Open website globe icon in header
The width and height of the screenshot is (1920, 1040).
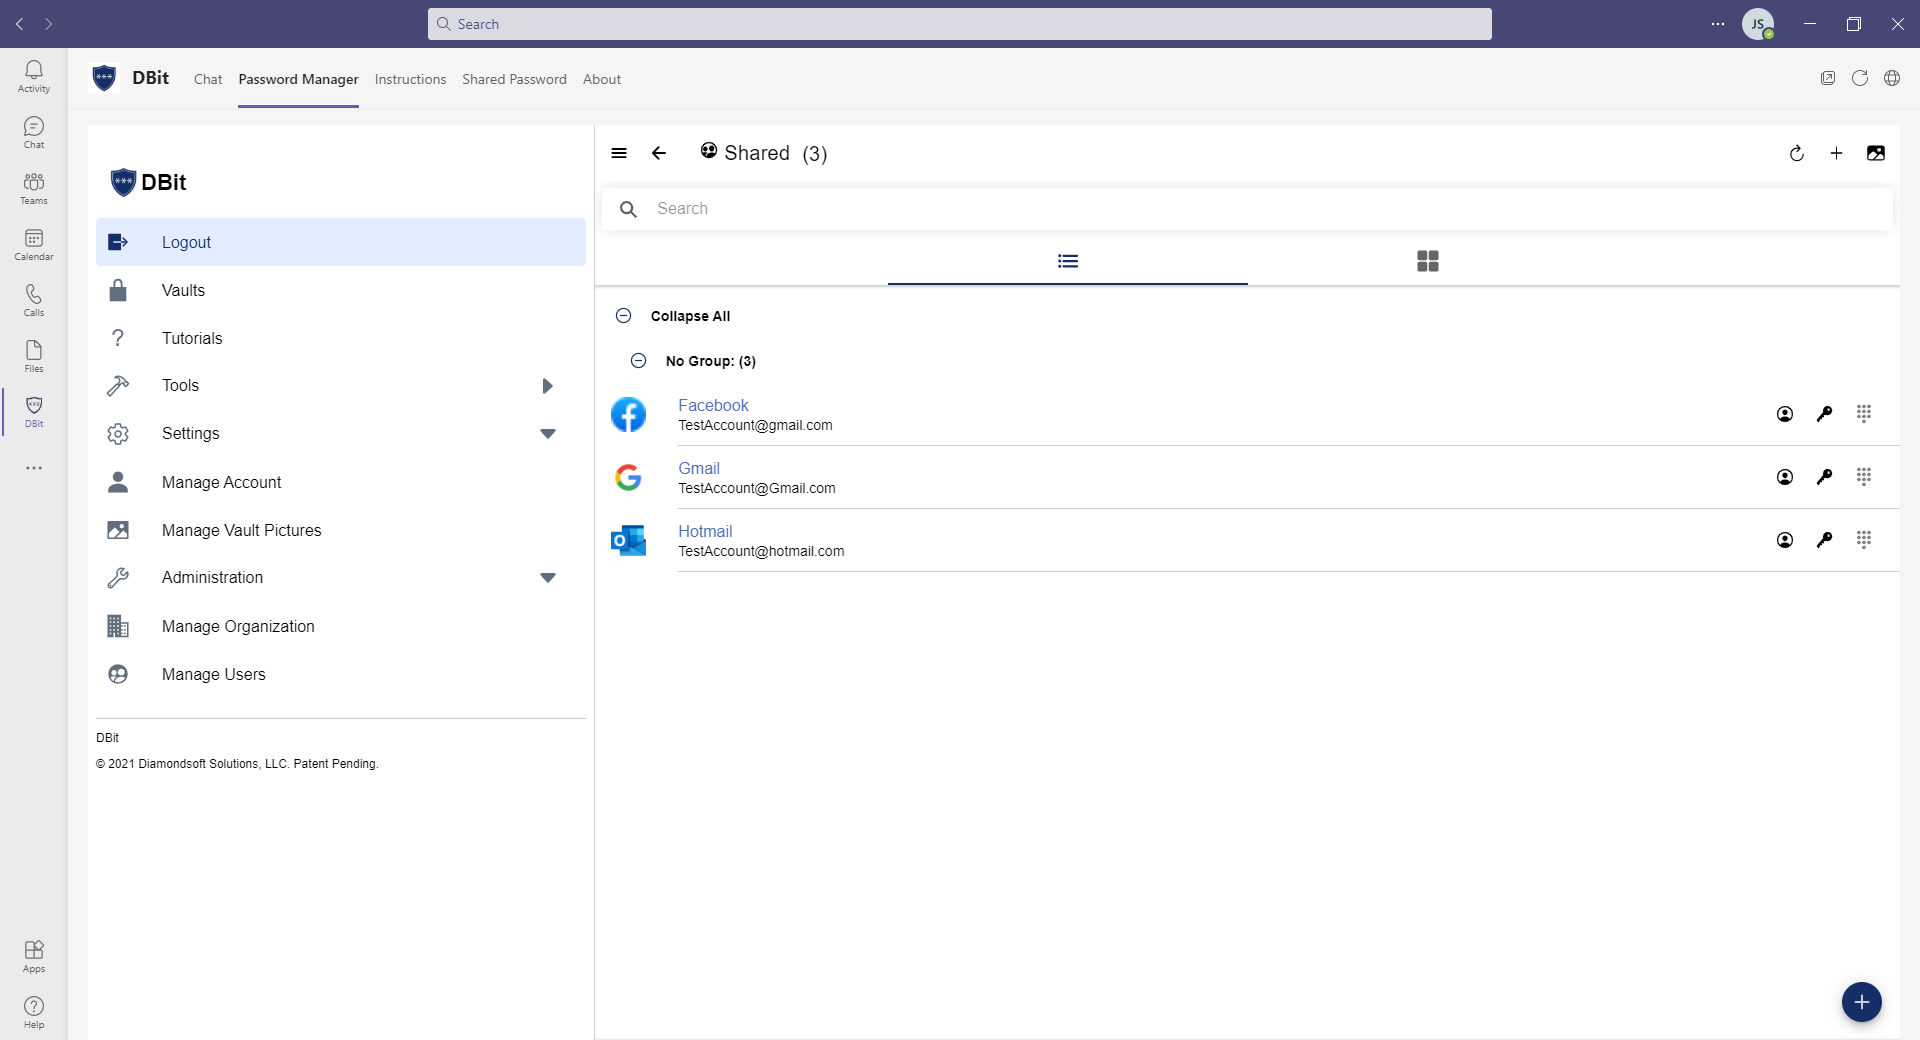1892,78
